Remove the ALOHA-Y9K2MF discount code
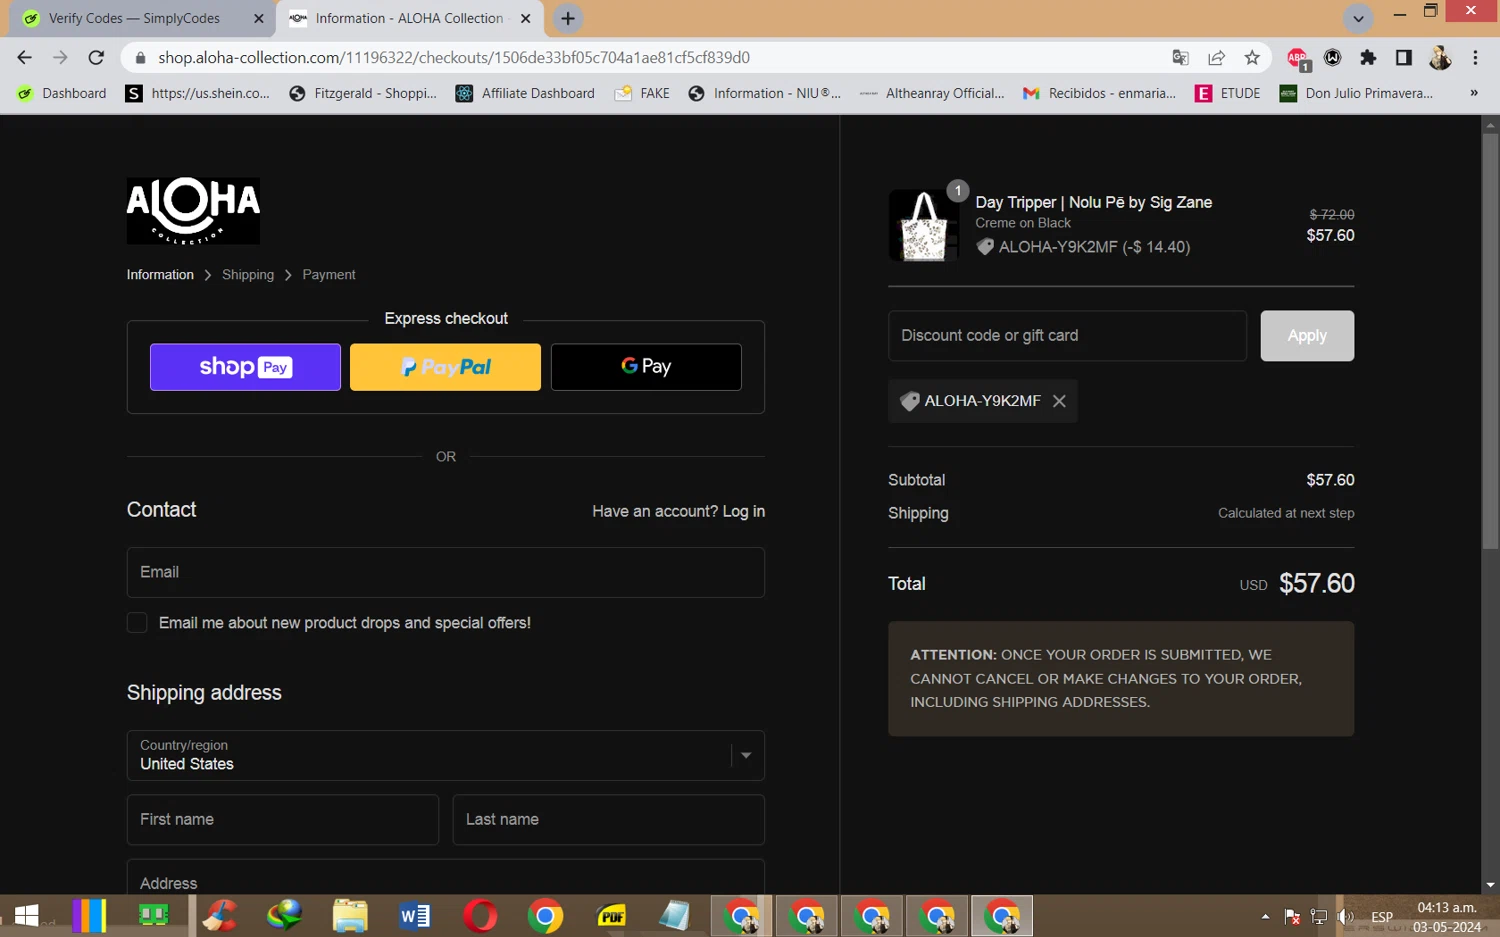The width and height of the screenshot is (1500, 937). pos(1059,401)
